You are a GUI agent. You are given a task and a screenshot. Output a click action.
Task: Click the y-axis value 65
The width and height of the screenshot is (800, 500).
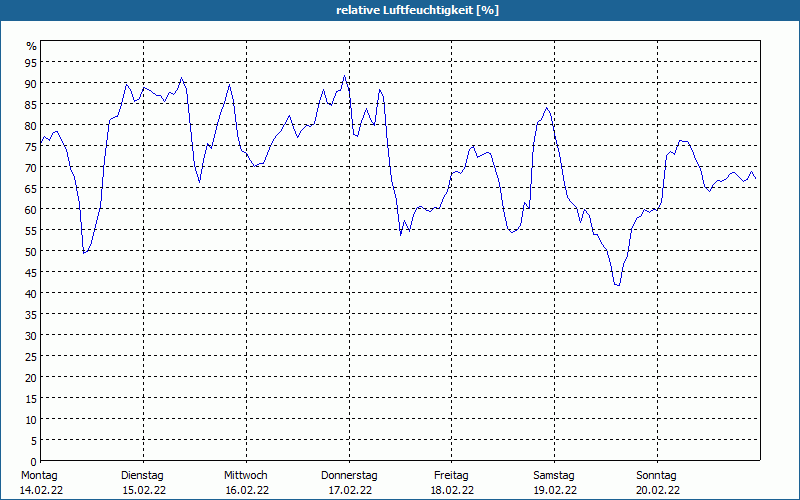tap(32, 189)
